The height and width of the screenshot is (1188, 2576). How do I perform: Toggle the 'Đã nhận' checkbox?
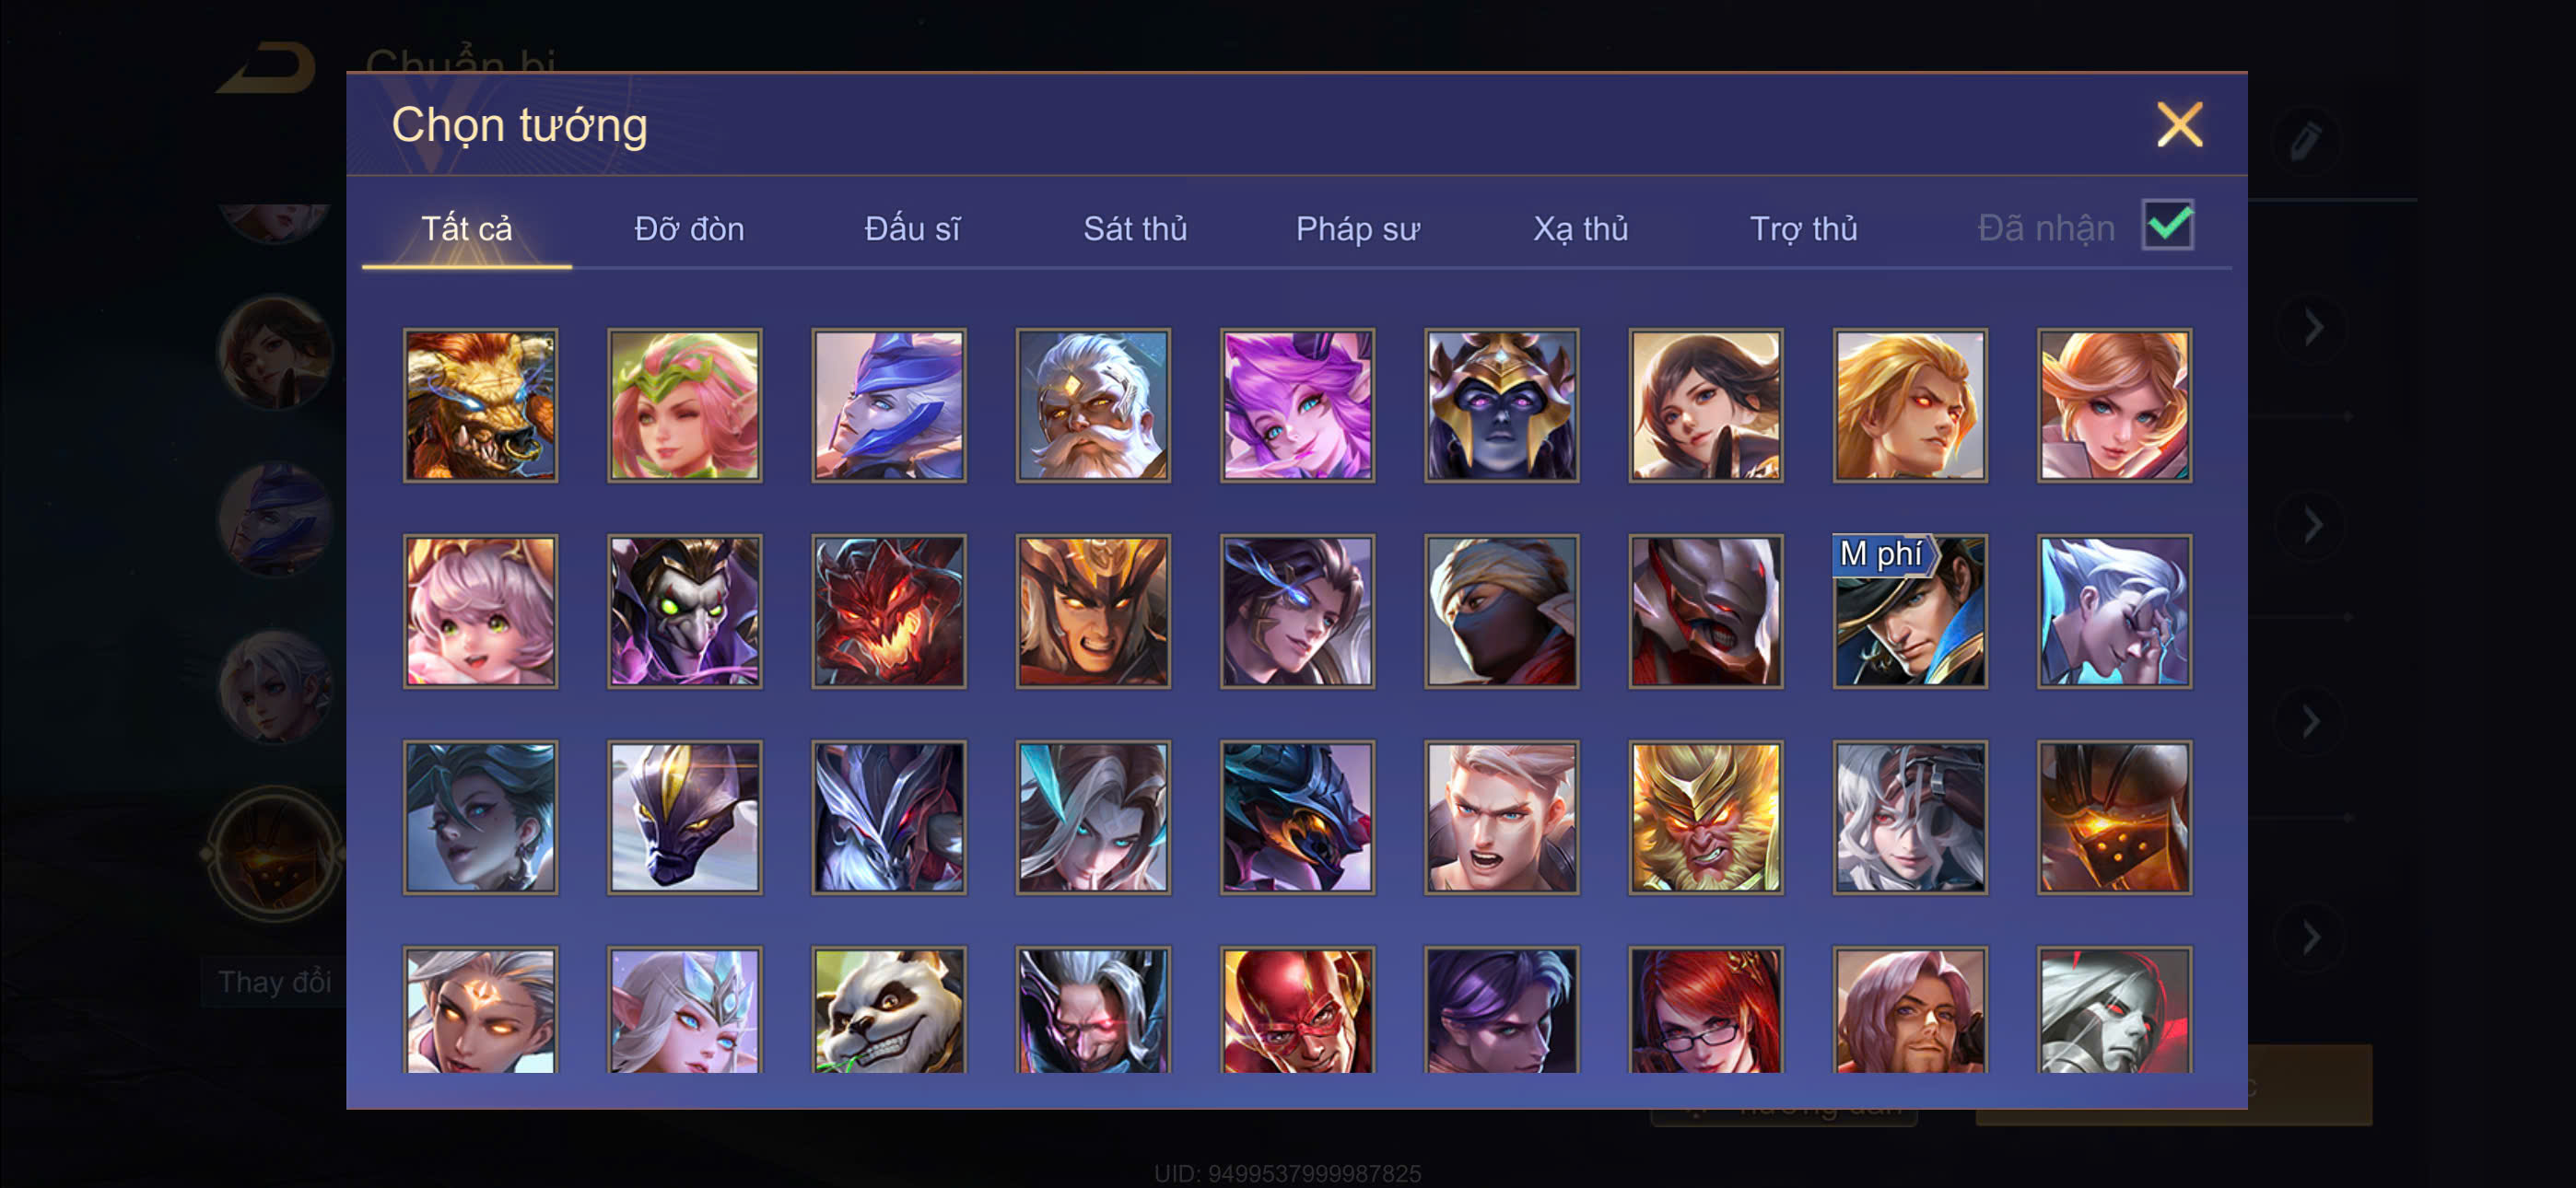[x=2167, y=225]
